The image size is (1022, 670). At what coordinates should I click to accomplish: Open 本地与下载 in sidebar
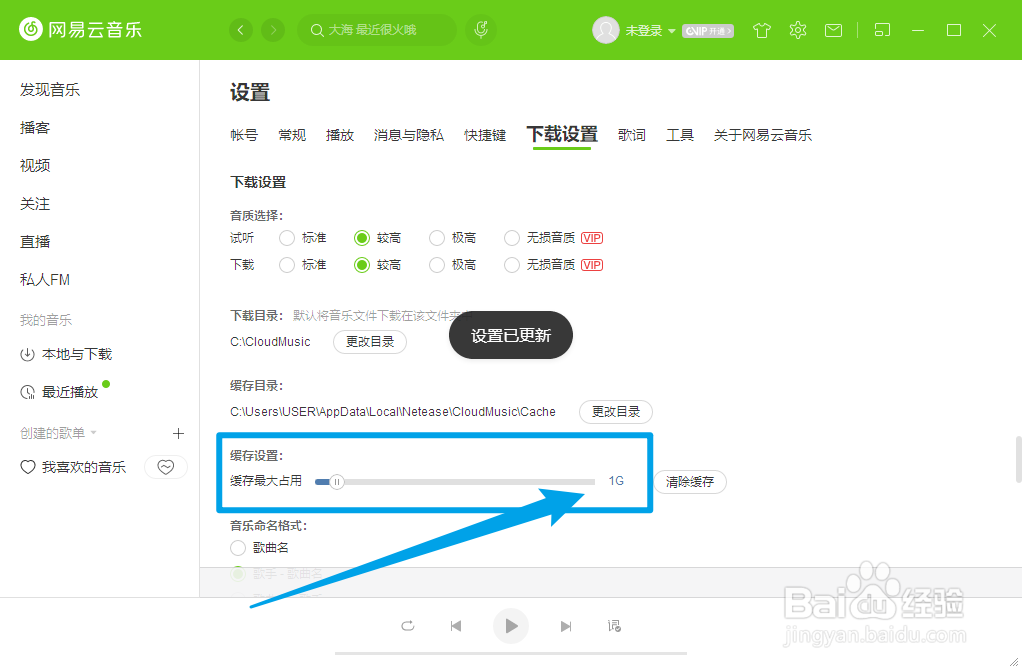66,354
